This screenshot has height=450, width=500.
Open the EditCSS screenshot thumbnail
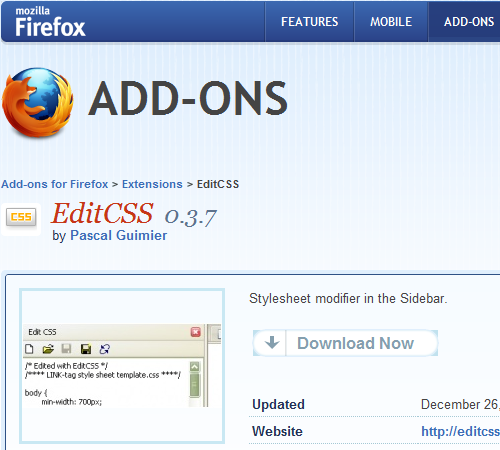122,366
